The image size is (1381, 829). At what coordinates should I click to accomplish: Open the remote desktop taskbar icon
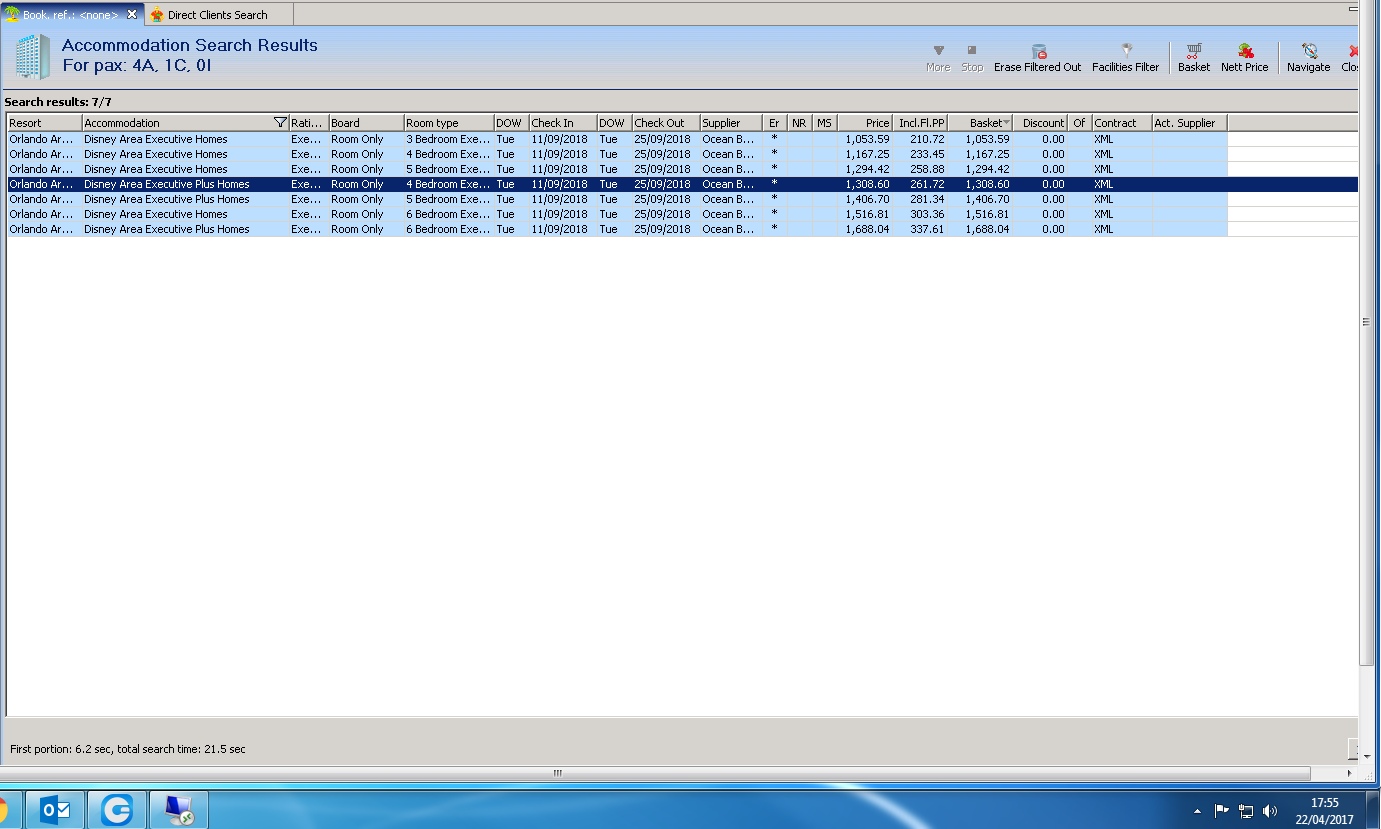click(179, 811)
